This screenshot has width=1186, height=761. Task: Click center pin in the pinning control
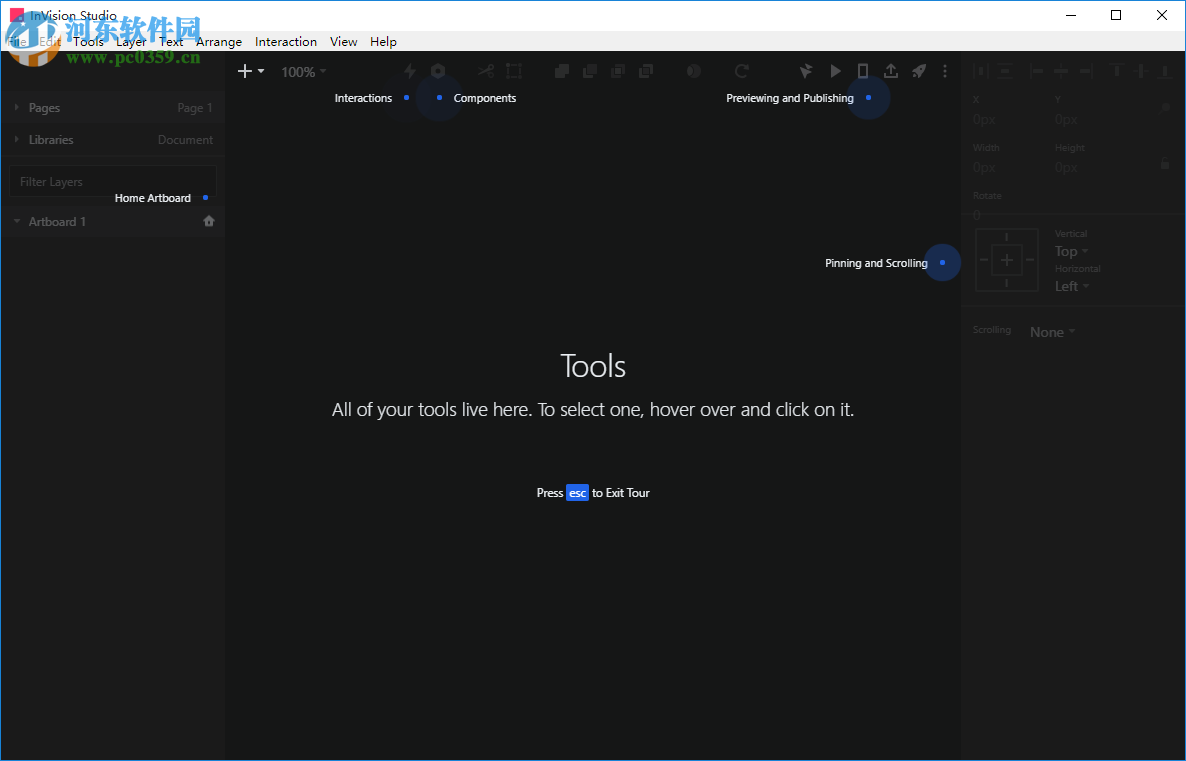tap(1006, 260)
